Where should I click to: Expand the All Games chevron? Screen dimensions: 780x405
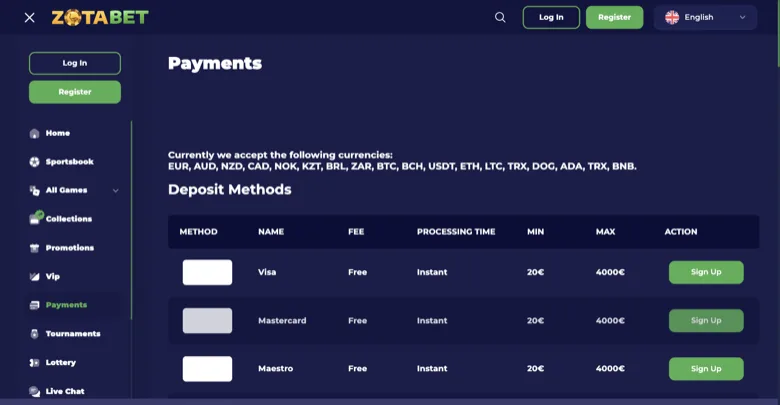point(115,191)
